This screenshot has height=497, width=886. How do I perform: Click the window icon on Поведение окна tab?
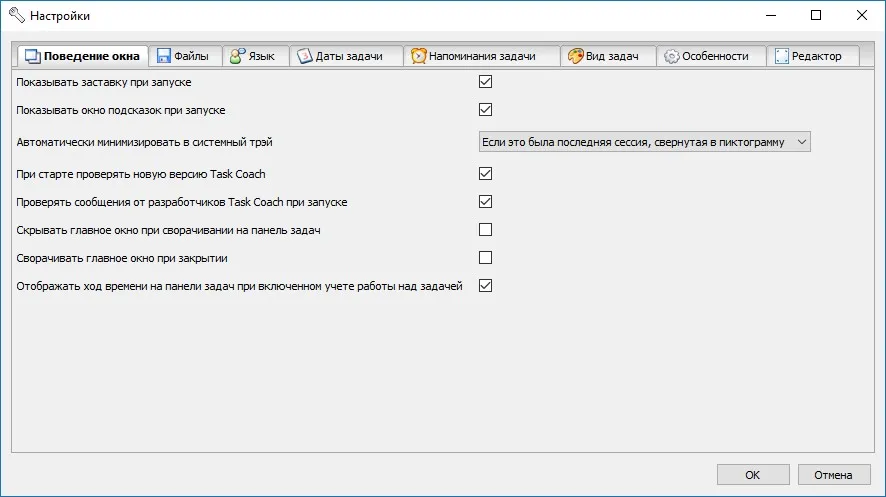tap(33, 56)
